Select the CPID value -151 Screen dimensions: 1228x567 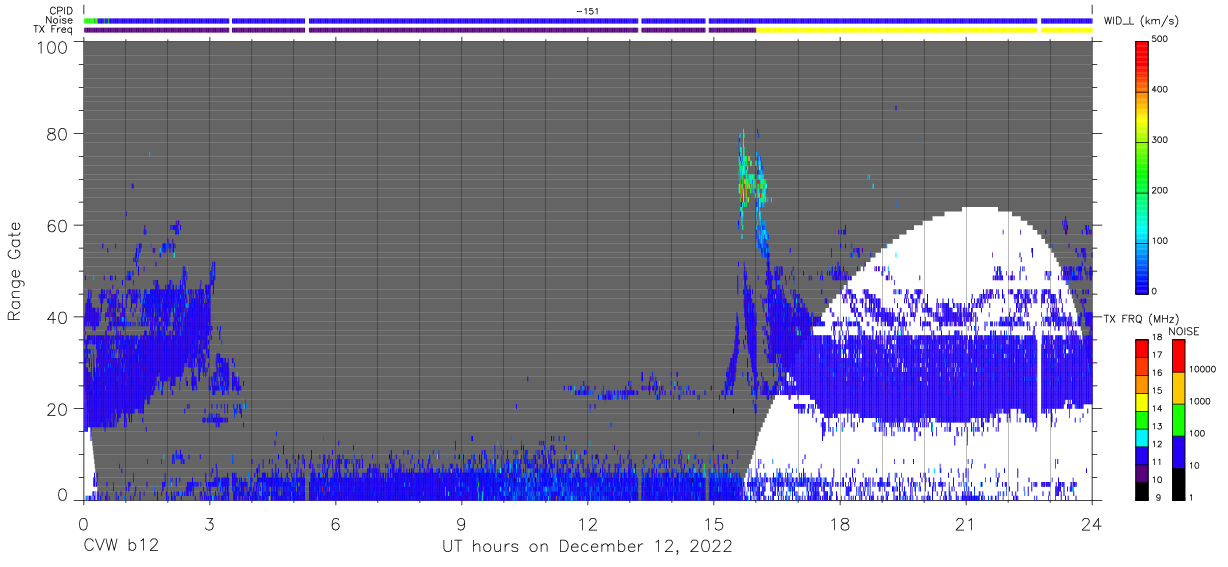pos(588,10)
